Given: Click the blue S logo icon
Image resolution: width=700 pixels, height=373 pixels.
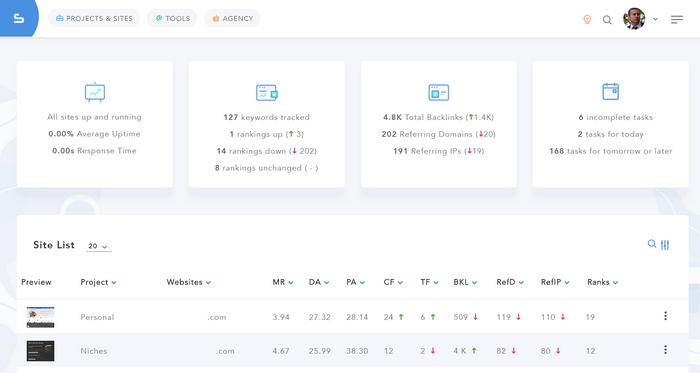Looking at the screenshot, I should coord(18,18).
